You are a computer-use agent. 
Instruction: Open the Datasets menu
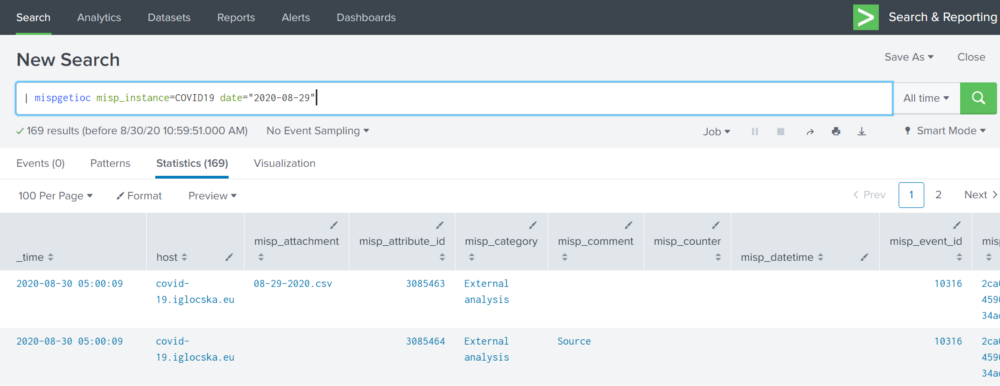click(x=169, y=18)
